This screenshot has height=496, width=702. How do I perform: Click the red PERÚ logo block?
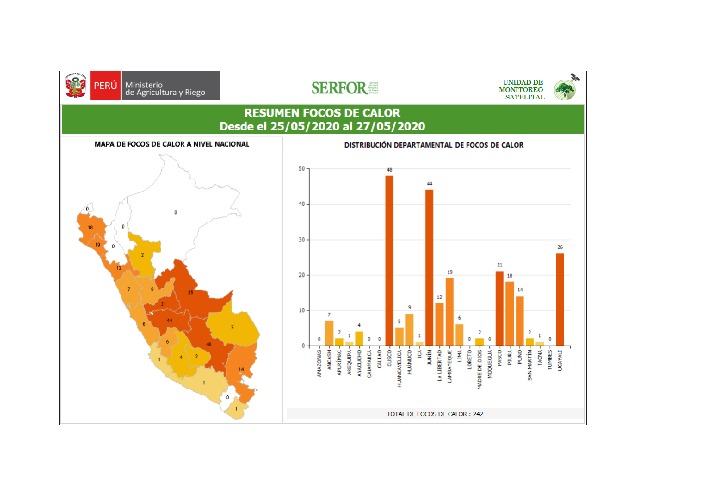click(106, 86)
